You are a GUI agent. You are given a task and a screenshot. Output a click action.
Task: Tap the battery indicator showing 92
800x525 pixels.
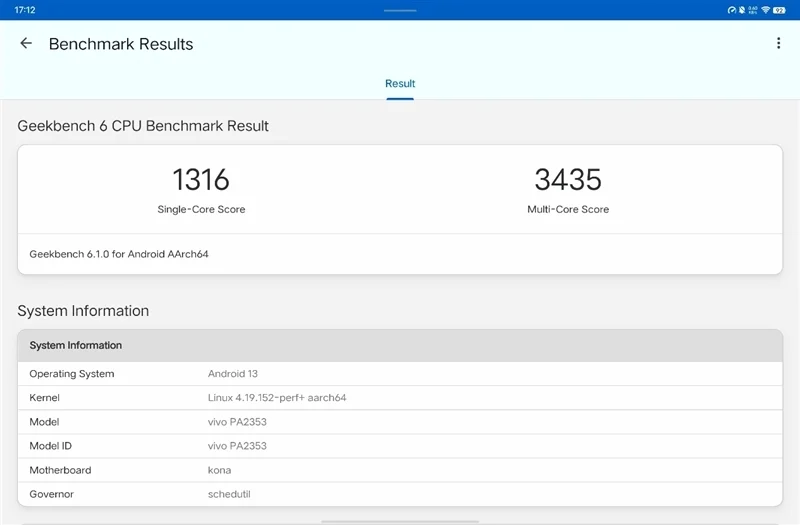(779, 10)
